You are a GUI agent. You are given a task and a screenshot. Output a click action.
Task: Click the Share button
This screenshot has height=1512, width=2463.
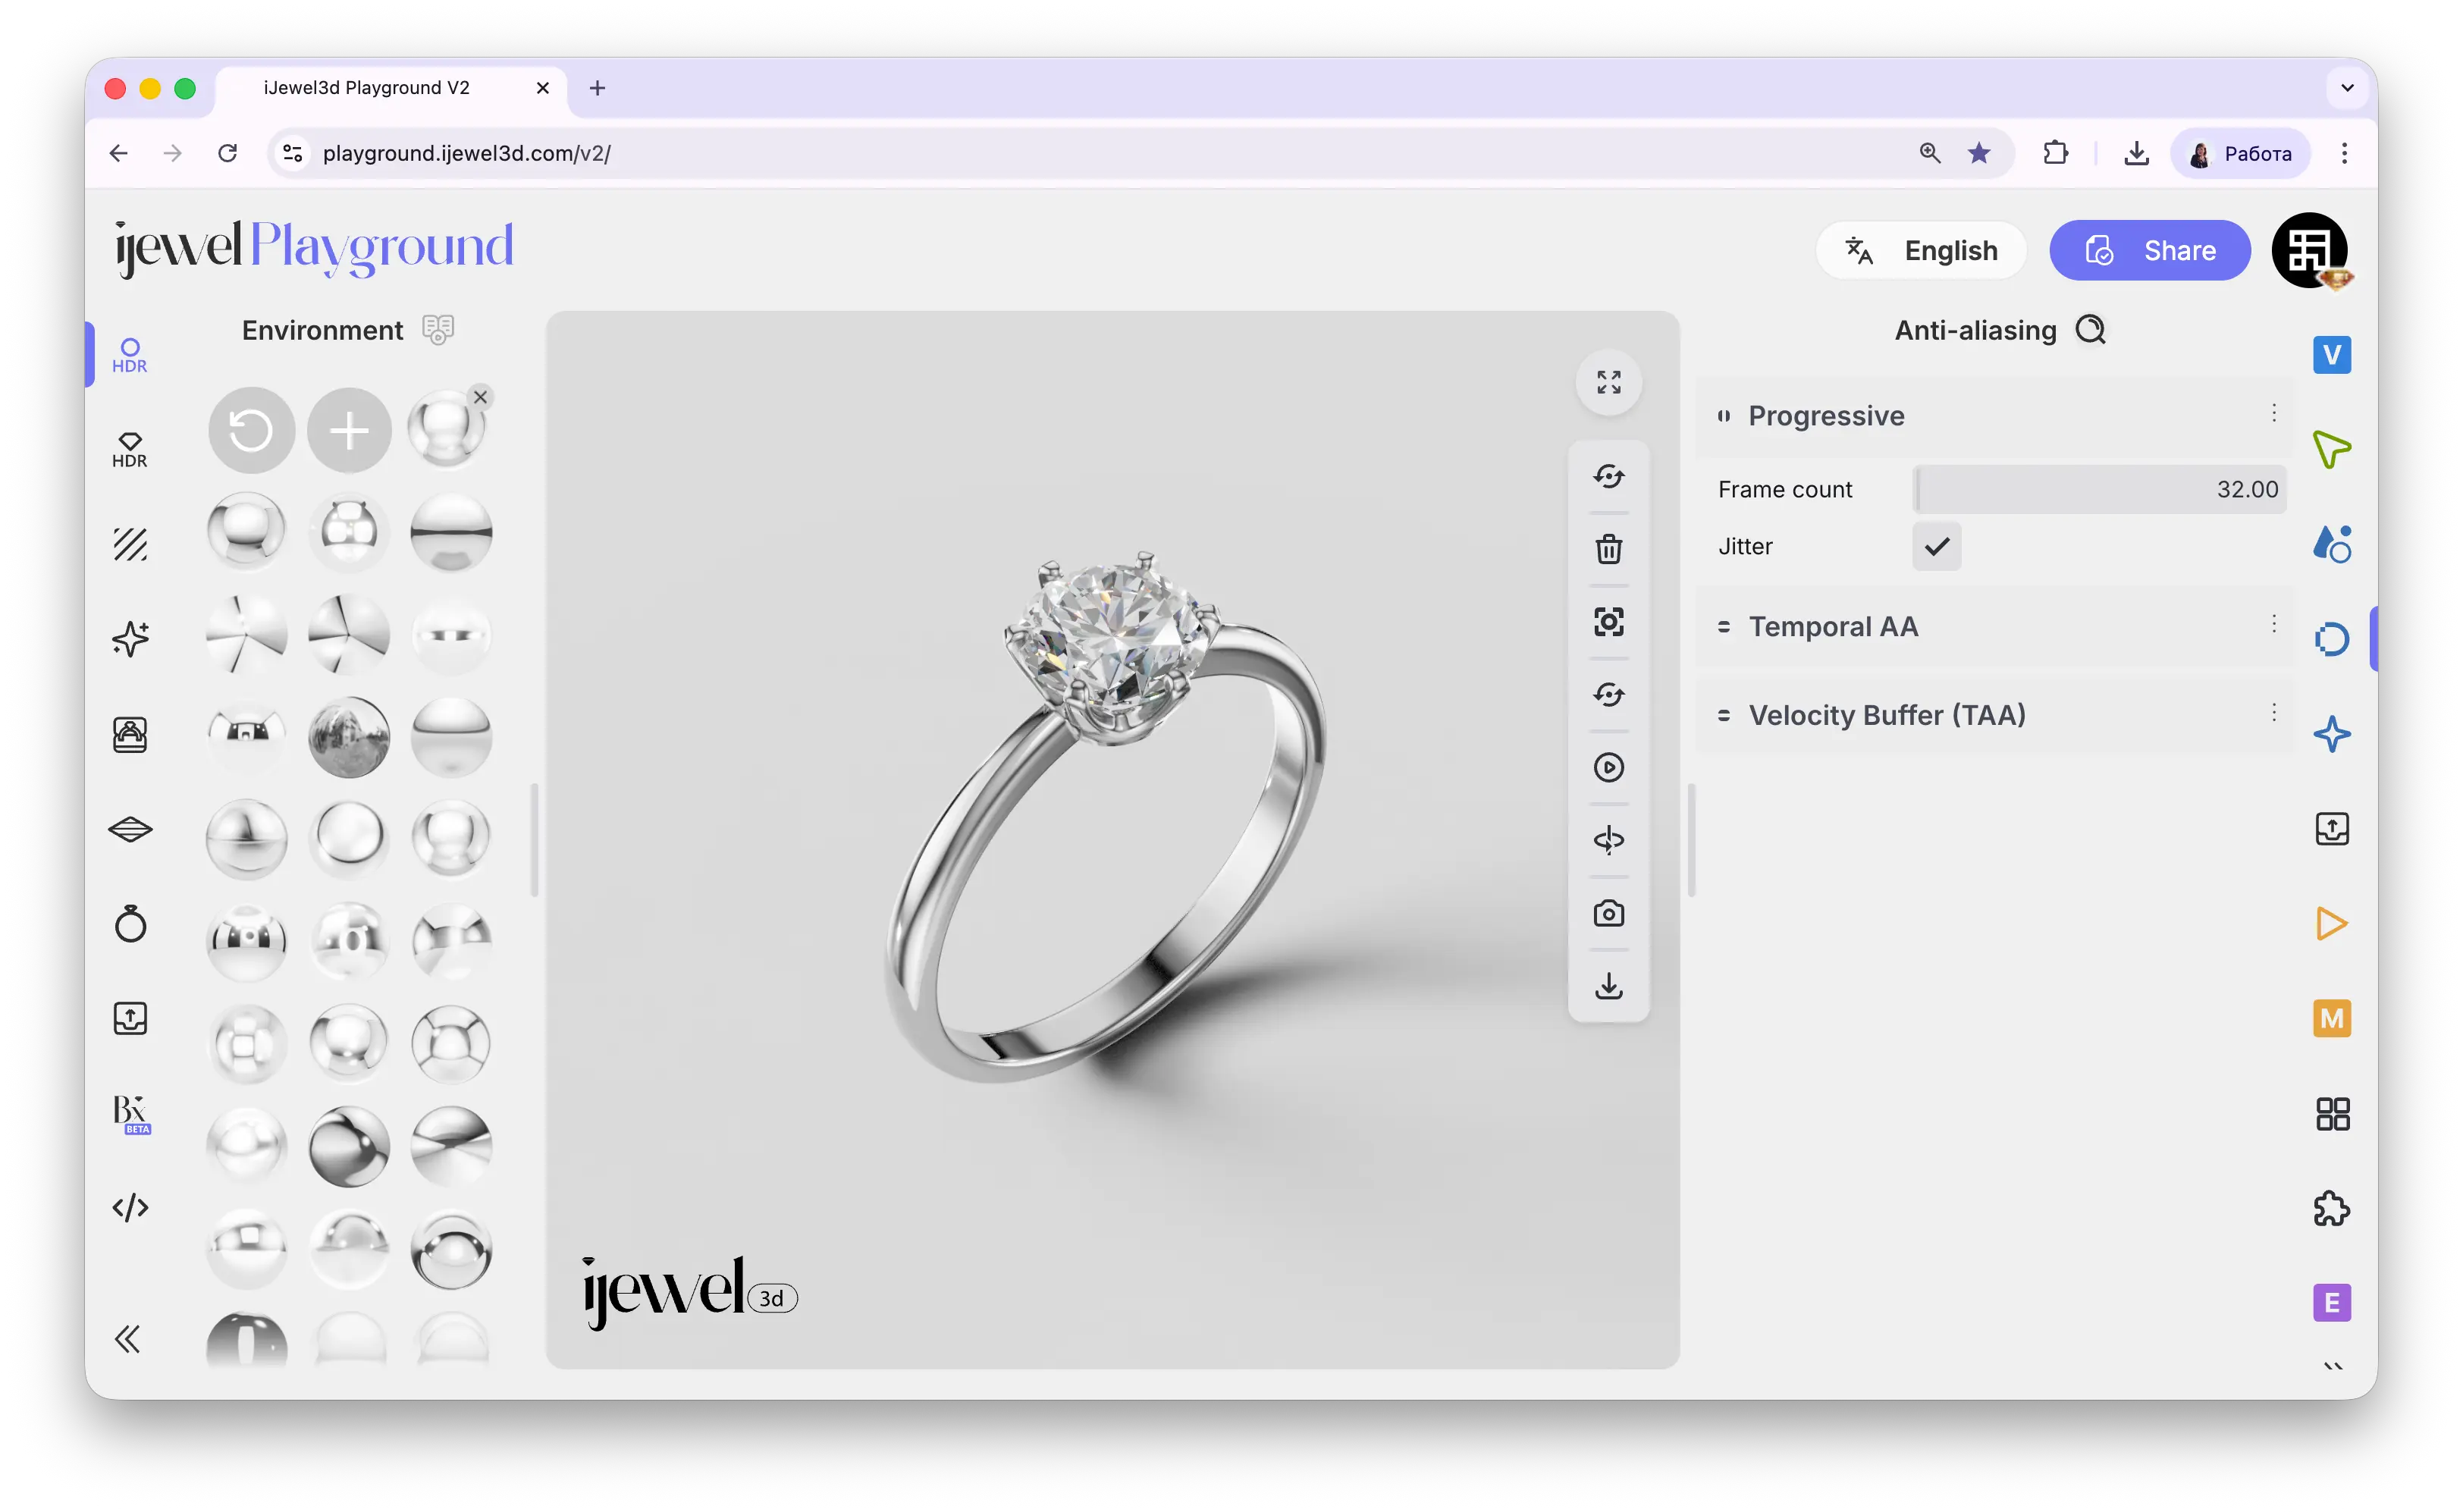pos(2149,250)
